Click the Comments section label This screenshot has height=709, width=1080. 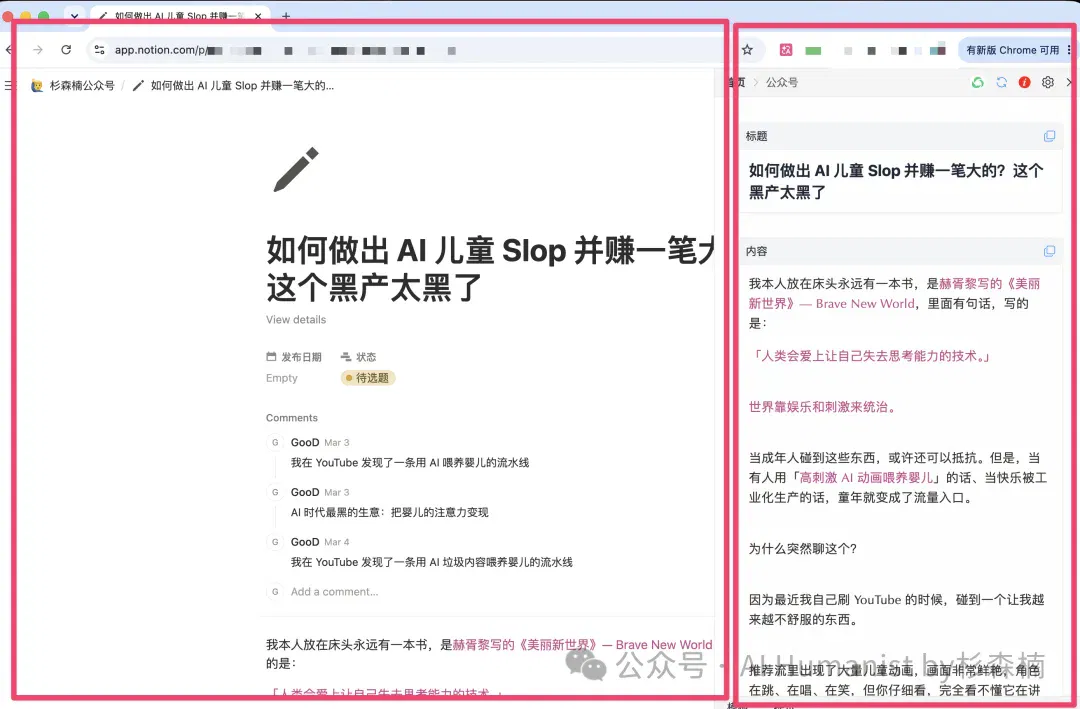(x=292, y=418)
